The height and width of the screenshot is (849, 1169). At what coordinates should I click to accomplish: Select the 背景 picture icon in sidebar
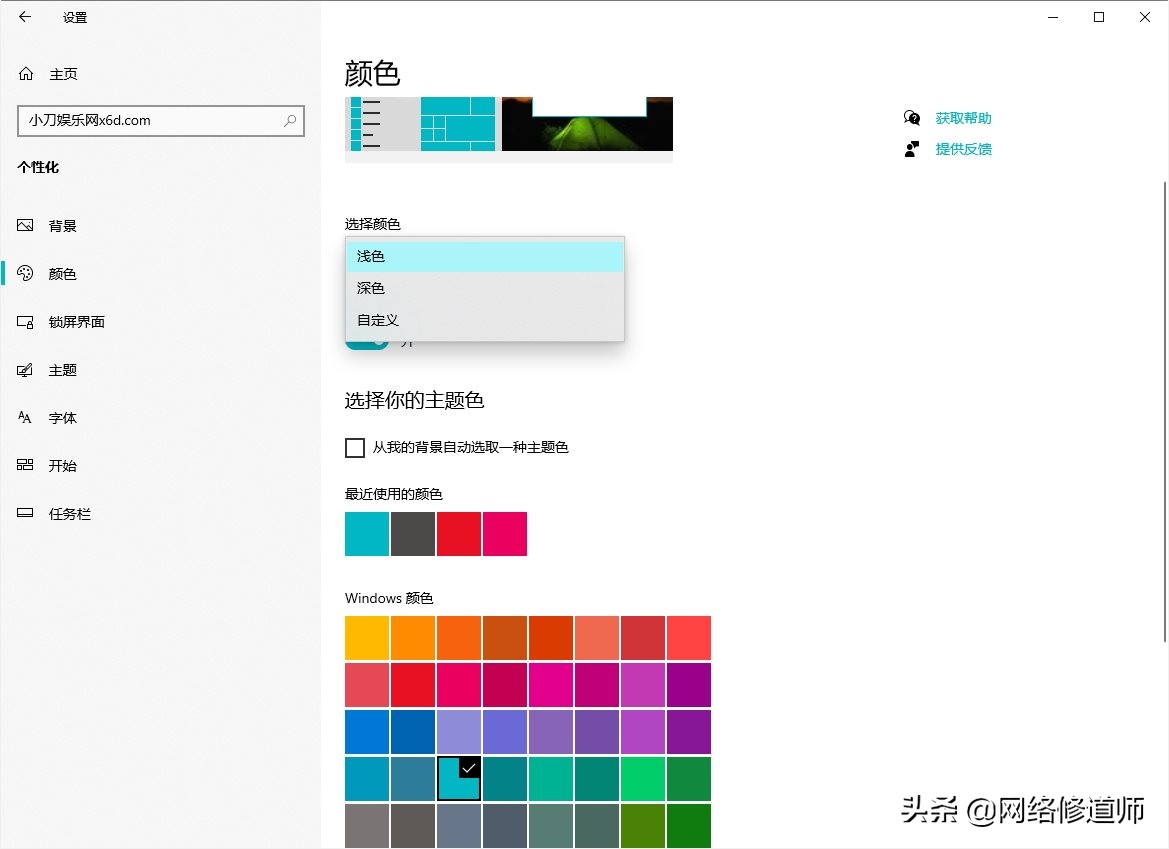[x=24, y=225]
